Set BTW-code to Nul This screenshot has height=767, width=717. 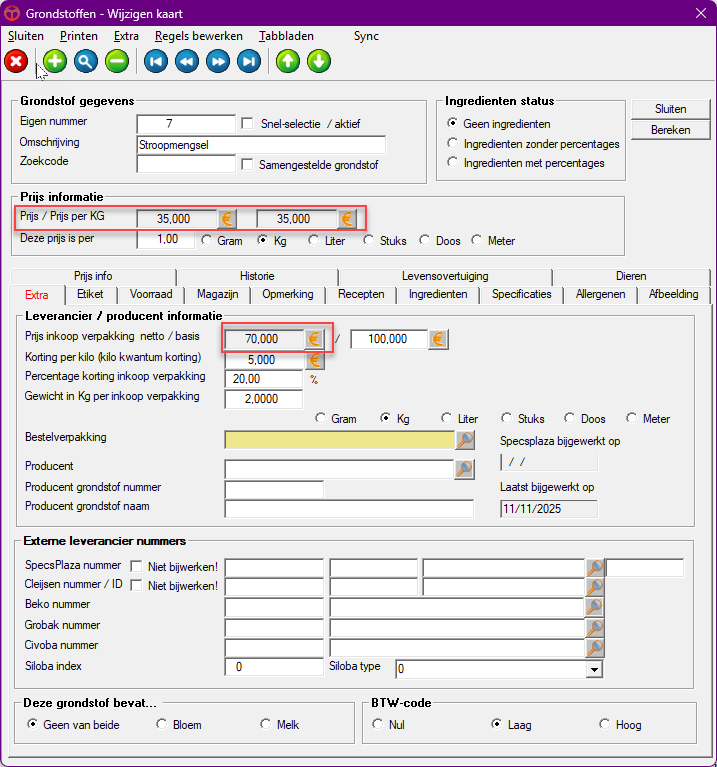click(378, 724)
